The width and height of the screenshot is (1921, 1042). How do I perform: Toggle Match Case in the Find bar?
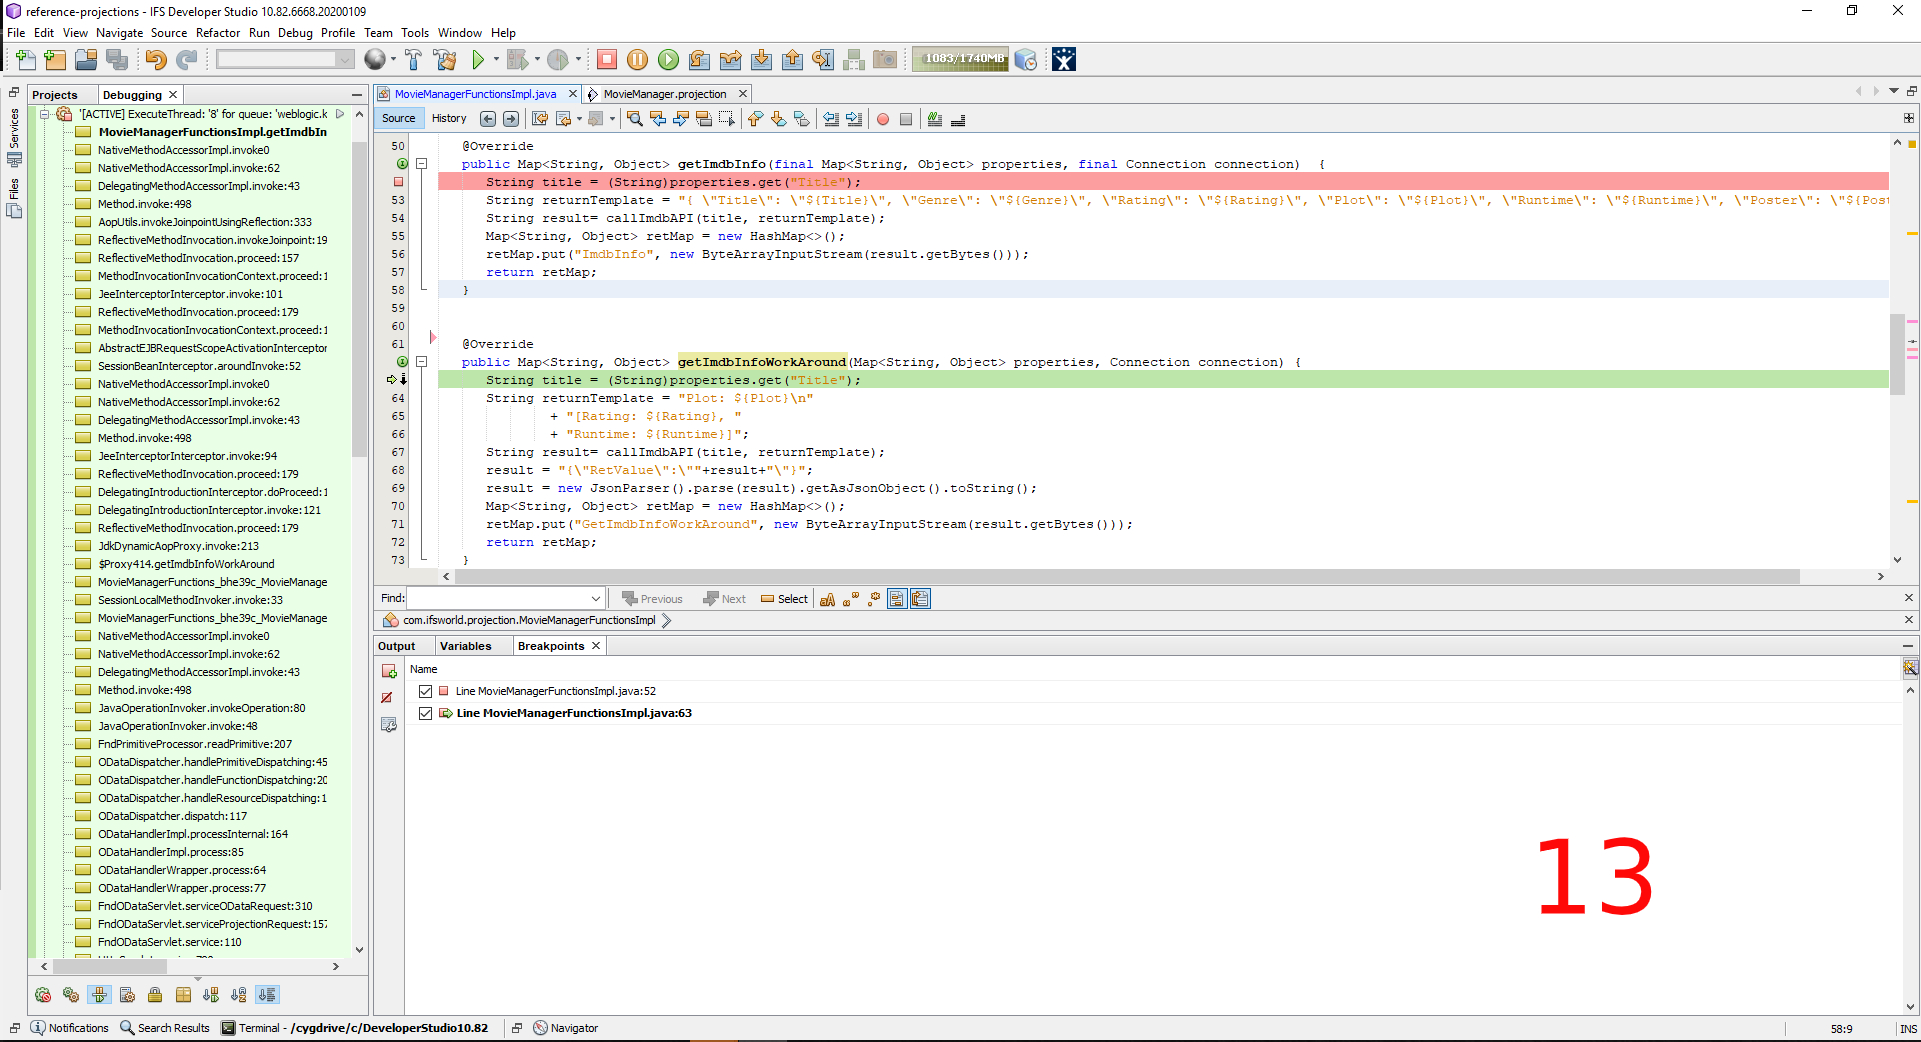coord(827,599)
